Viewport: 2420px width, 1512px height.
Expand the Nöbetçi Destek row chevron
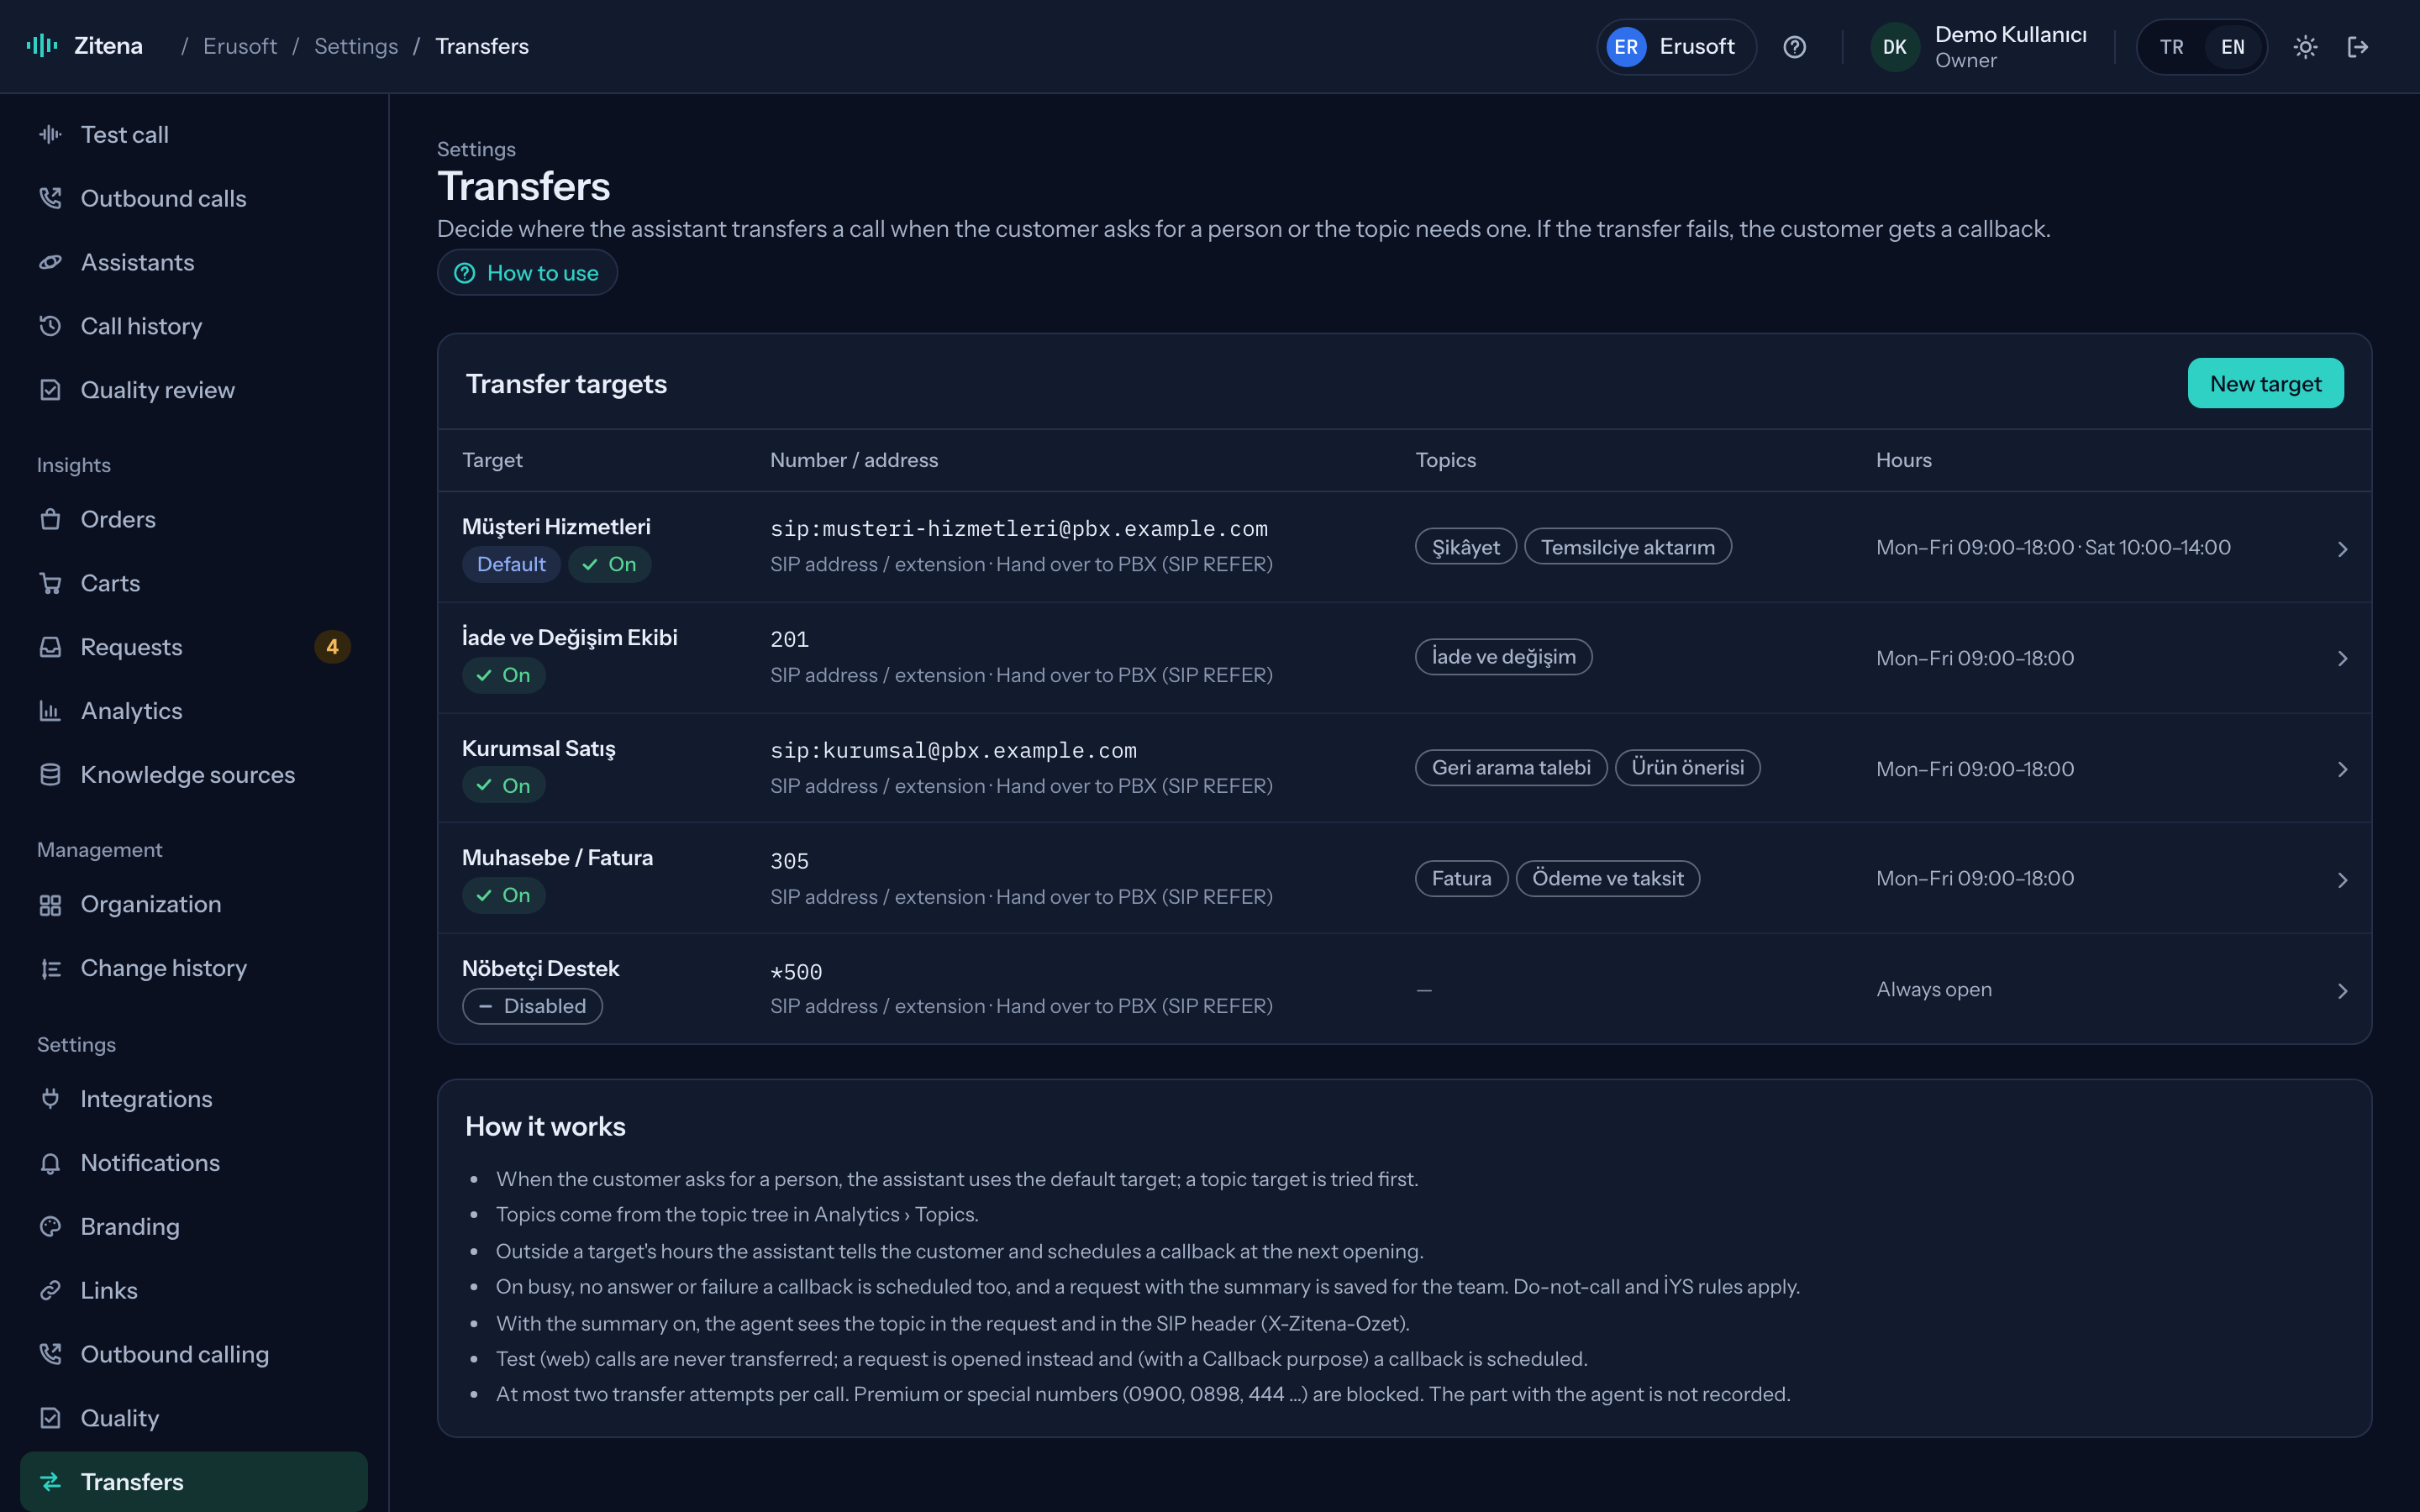[2342, 991]
